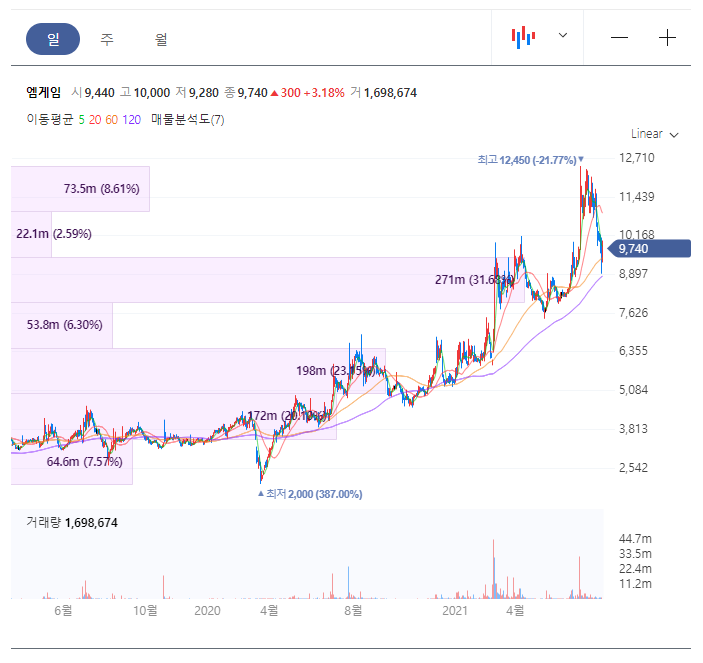Image resolution: width=703 pixels, height=663 pixels.
Task: Open the Linear scale dropdown
Action: point(655,134)
